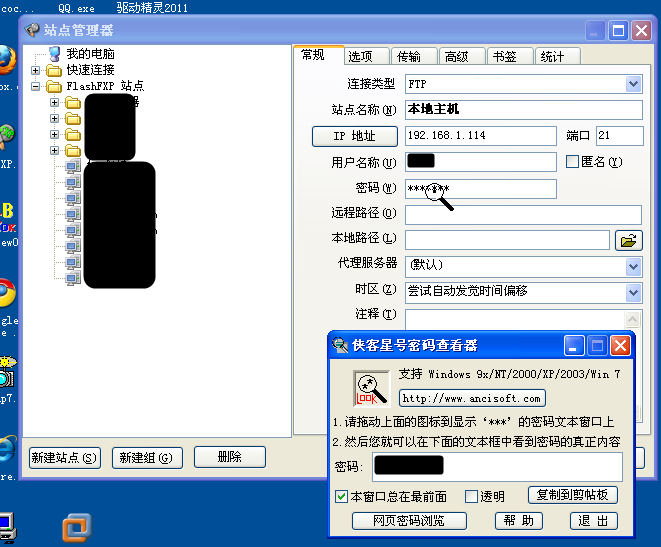
Task: Expand the first subfolder under FlashFXP 站点
Action: click(54, 102)
